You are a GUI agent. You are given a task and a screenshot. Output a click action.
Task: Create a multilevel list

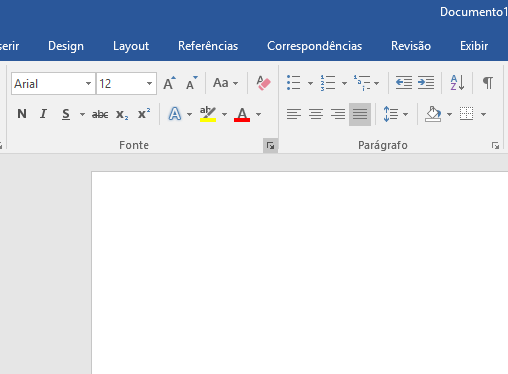pos(362,83)
